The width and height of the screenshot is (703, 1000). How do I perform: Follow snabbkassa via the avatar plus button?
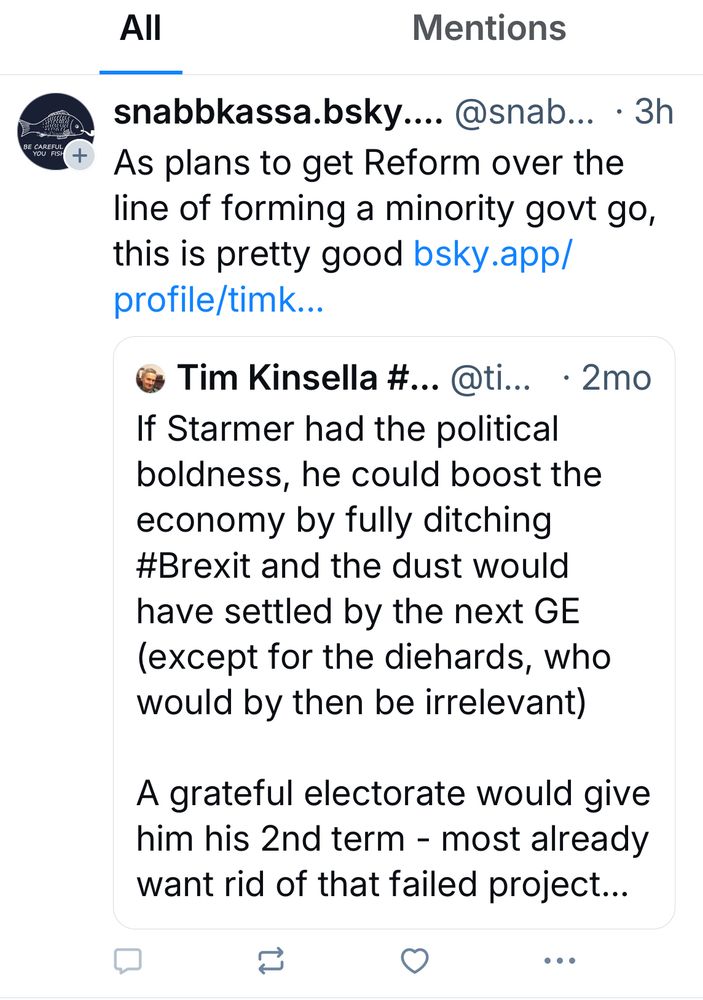pyautogui.click(x=81, y=156)
